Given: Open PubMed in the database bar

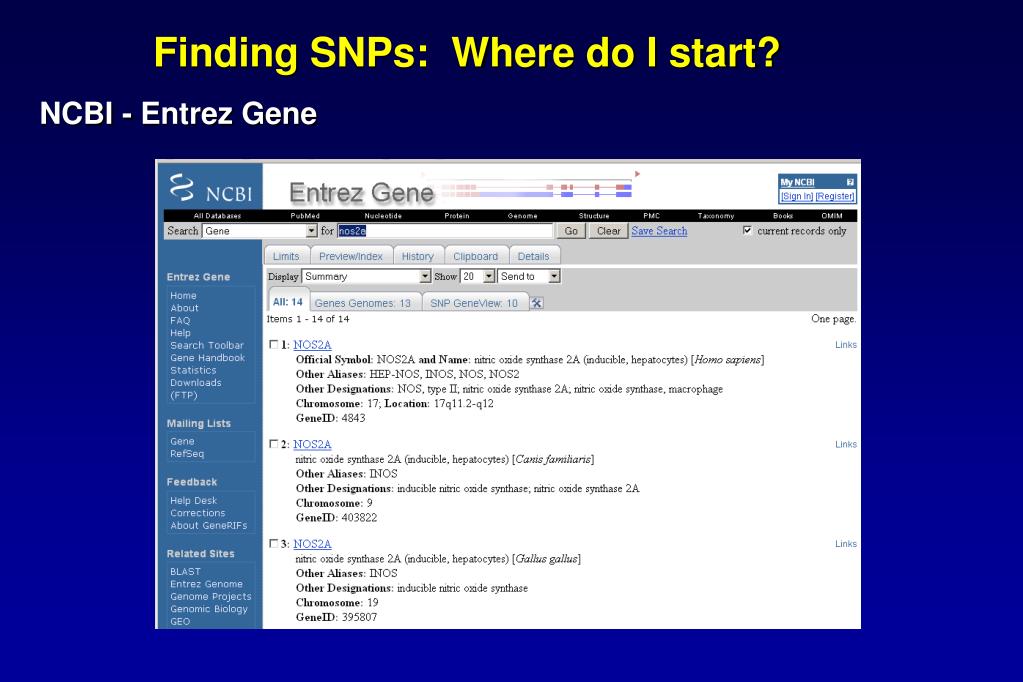Looking at the screenshot, I should click(x=305, y=215).
